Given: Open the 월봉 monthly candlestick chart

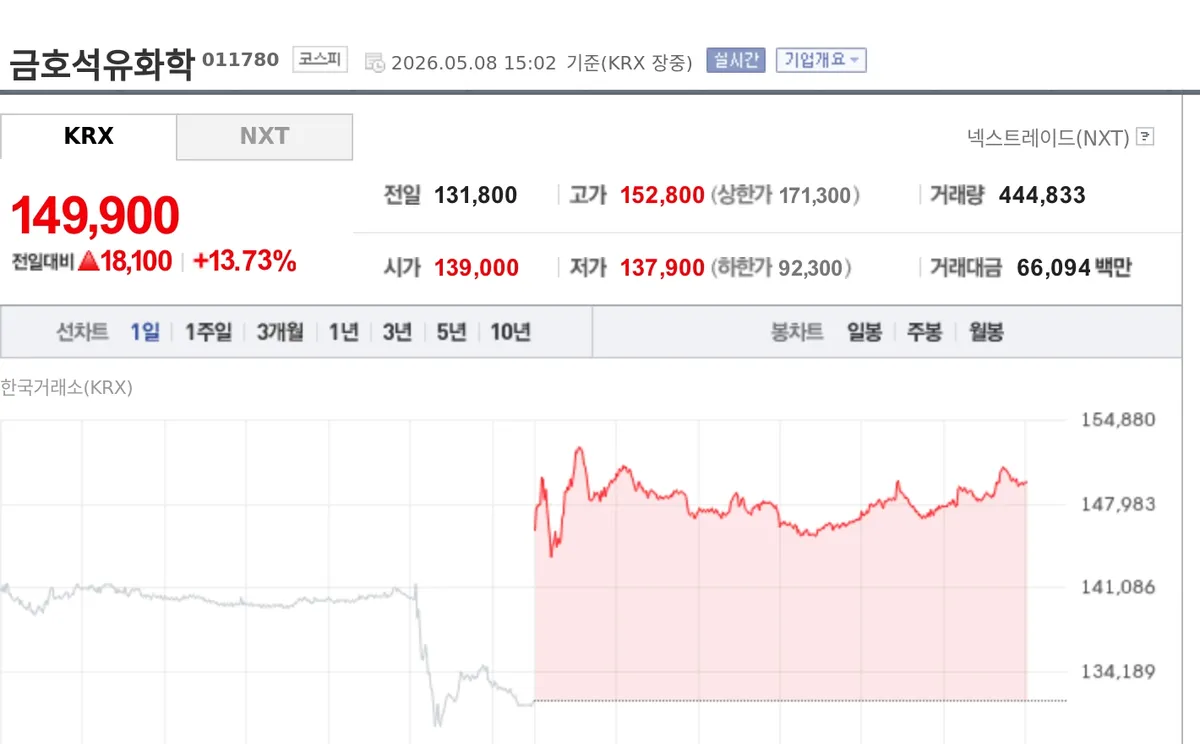Looking at the screenshot, I should (986, 332).
